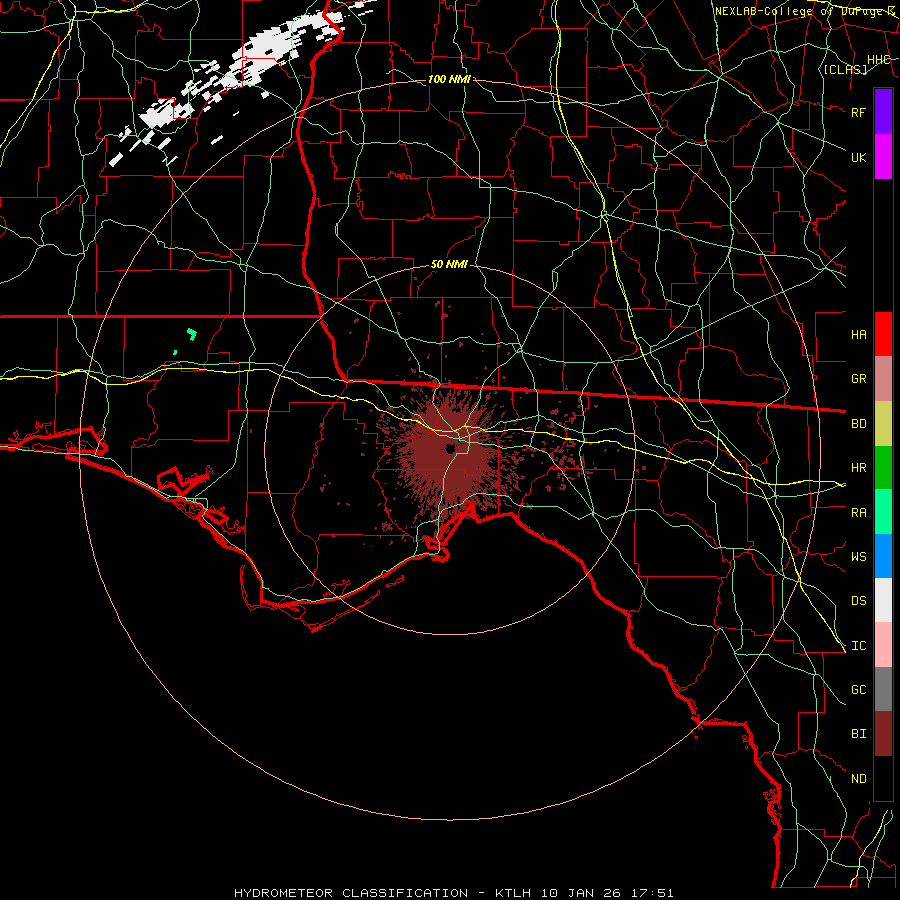Click the Hydrometeor Classification KTLH timestamp caption
Viewport: 900px width, 900px height.
click(x=453, y=893)
